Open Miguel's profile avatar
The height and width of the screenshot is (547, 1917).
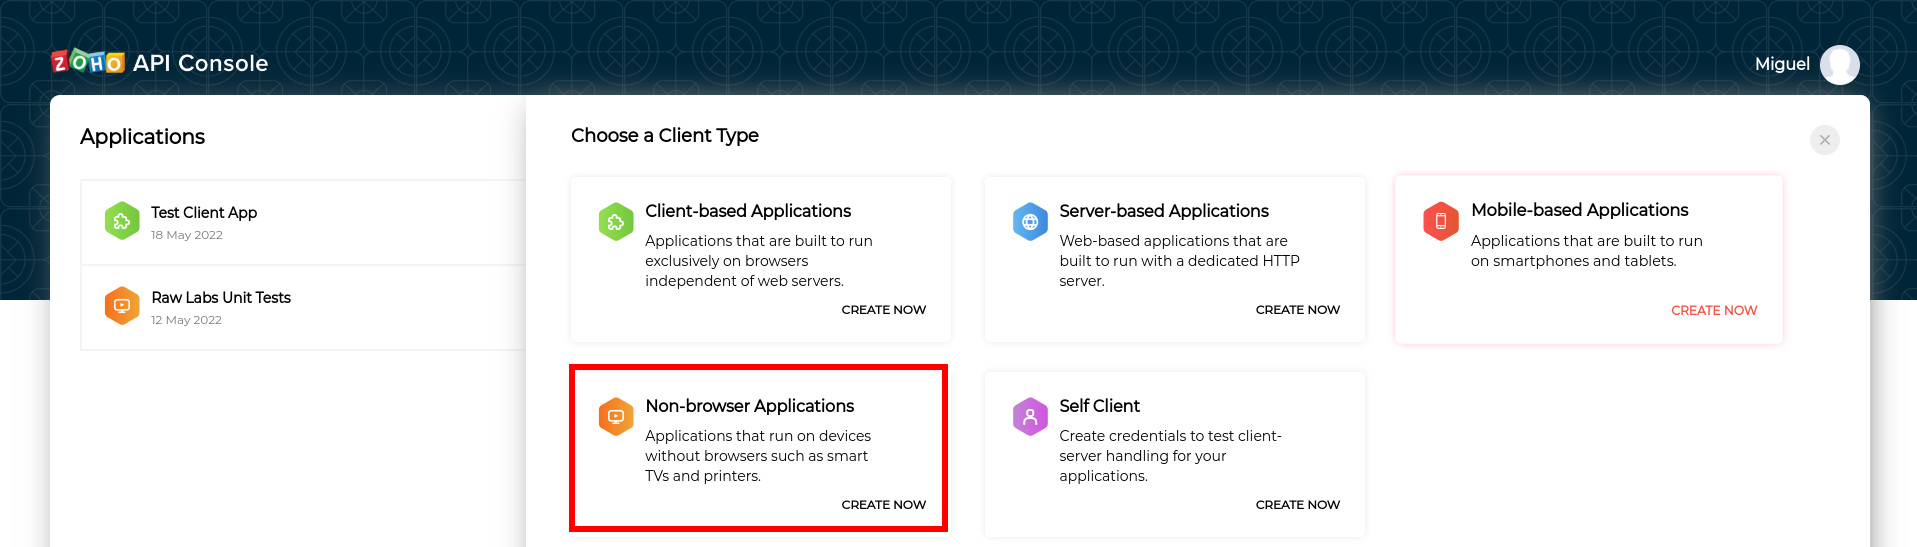point(1839,64)
